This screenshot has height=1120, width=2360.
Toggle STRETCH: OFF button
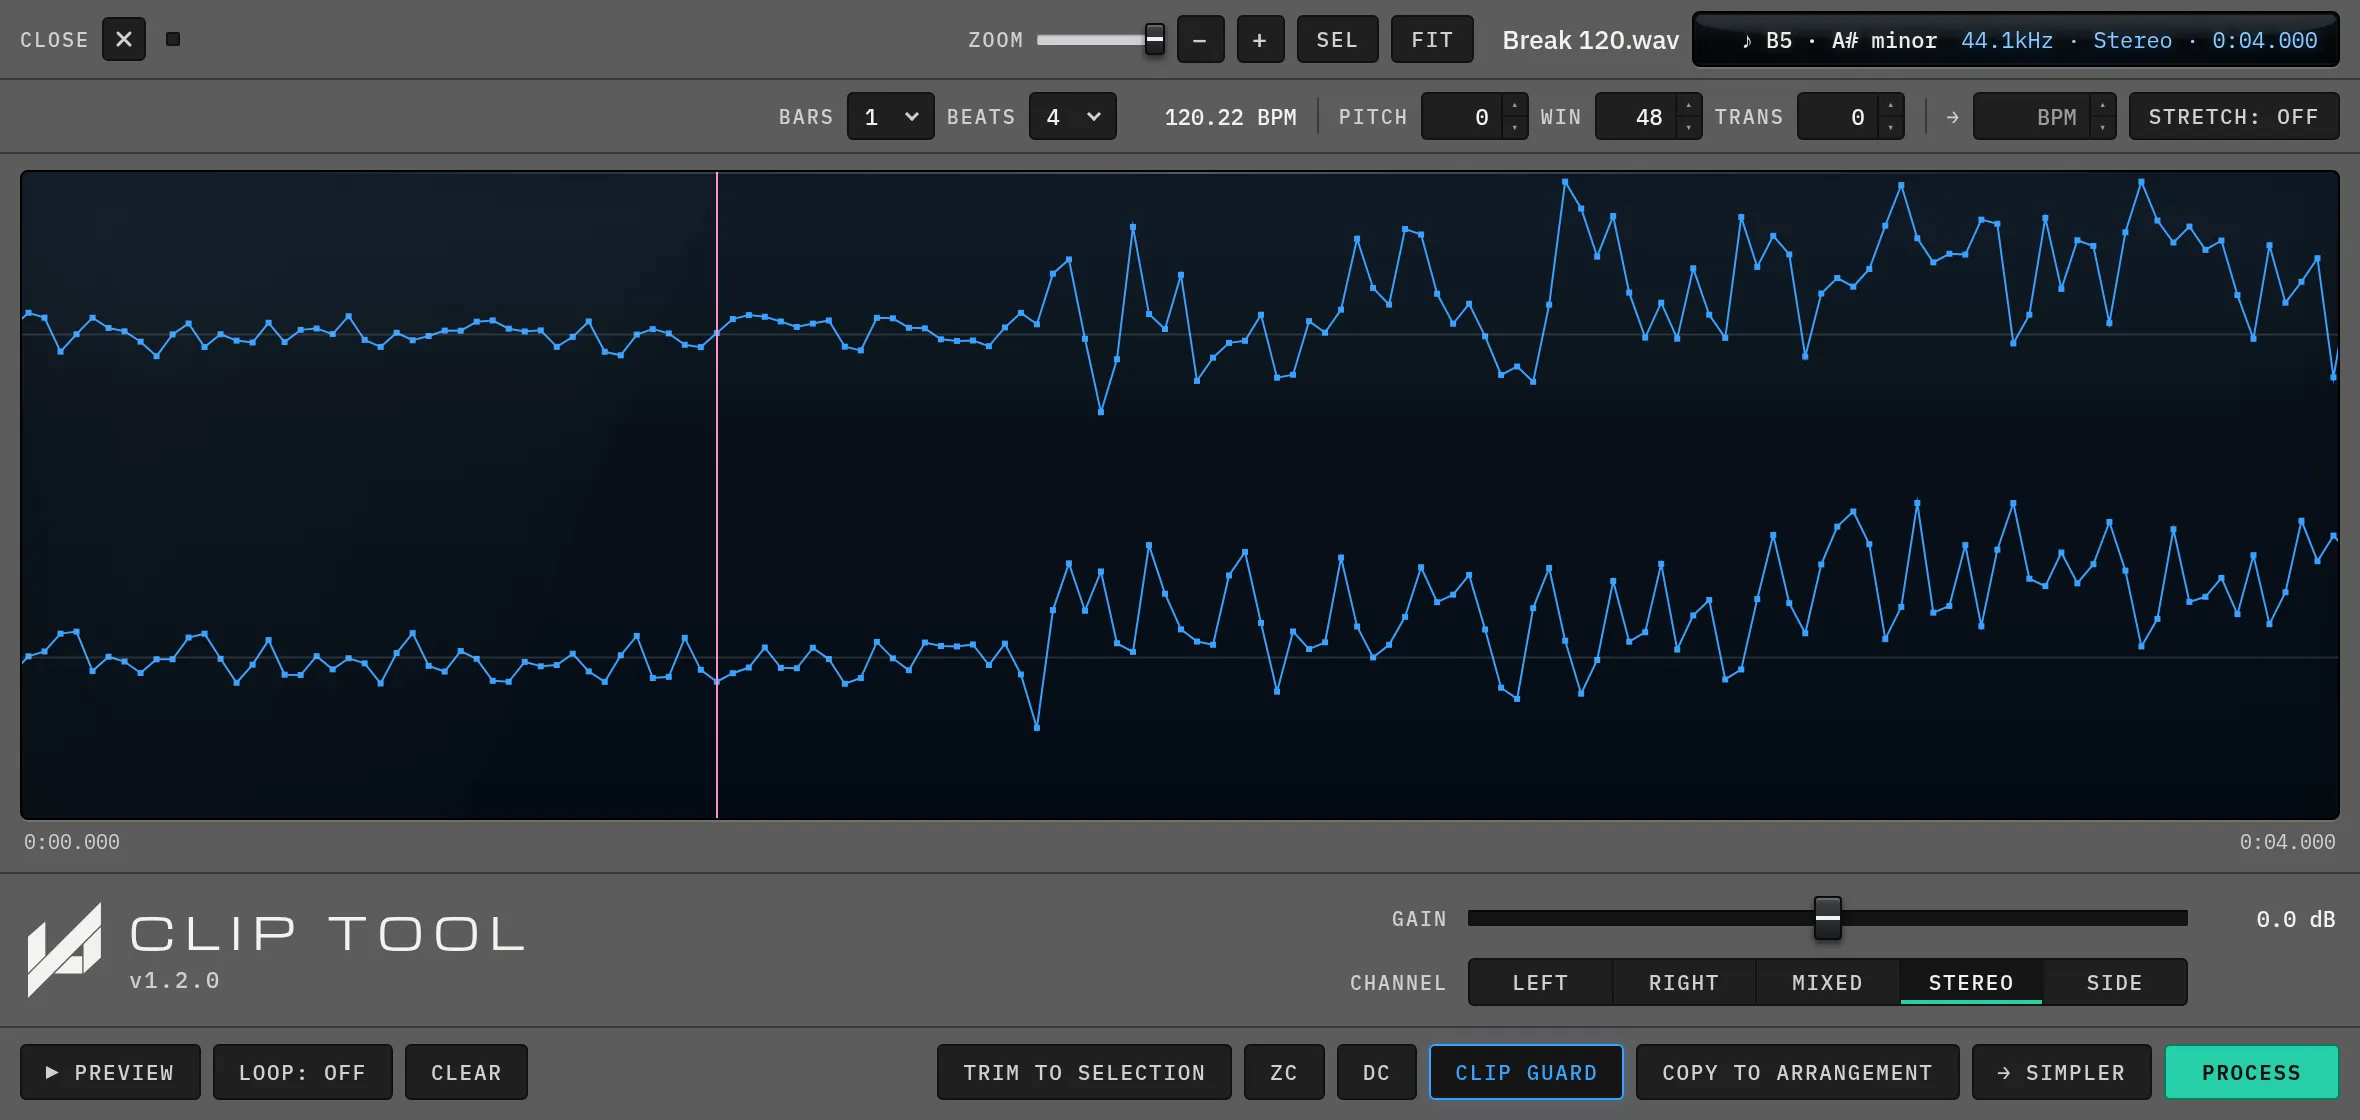pos(2234,117)
